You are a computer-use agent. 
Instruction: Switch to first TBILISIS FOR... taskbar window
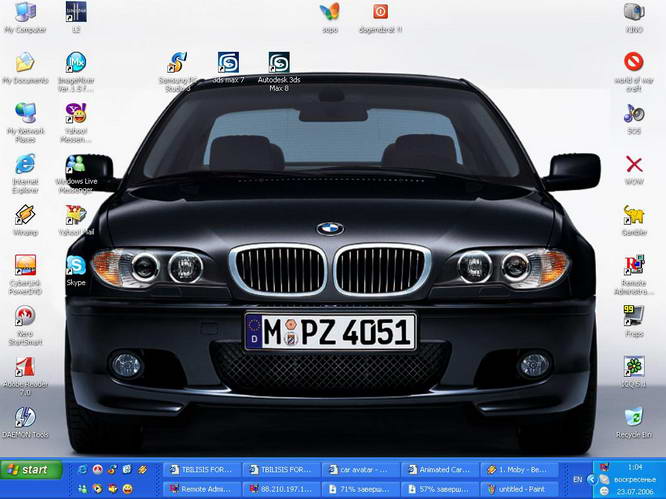click(201, 470)
